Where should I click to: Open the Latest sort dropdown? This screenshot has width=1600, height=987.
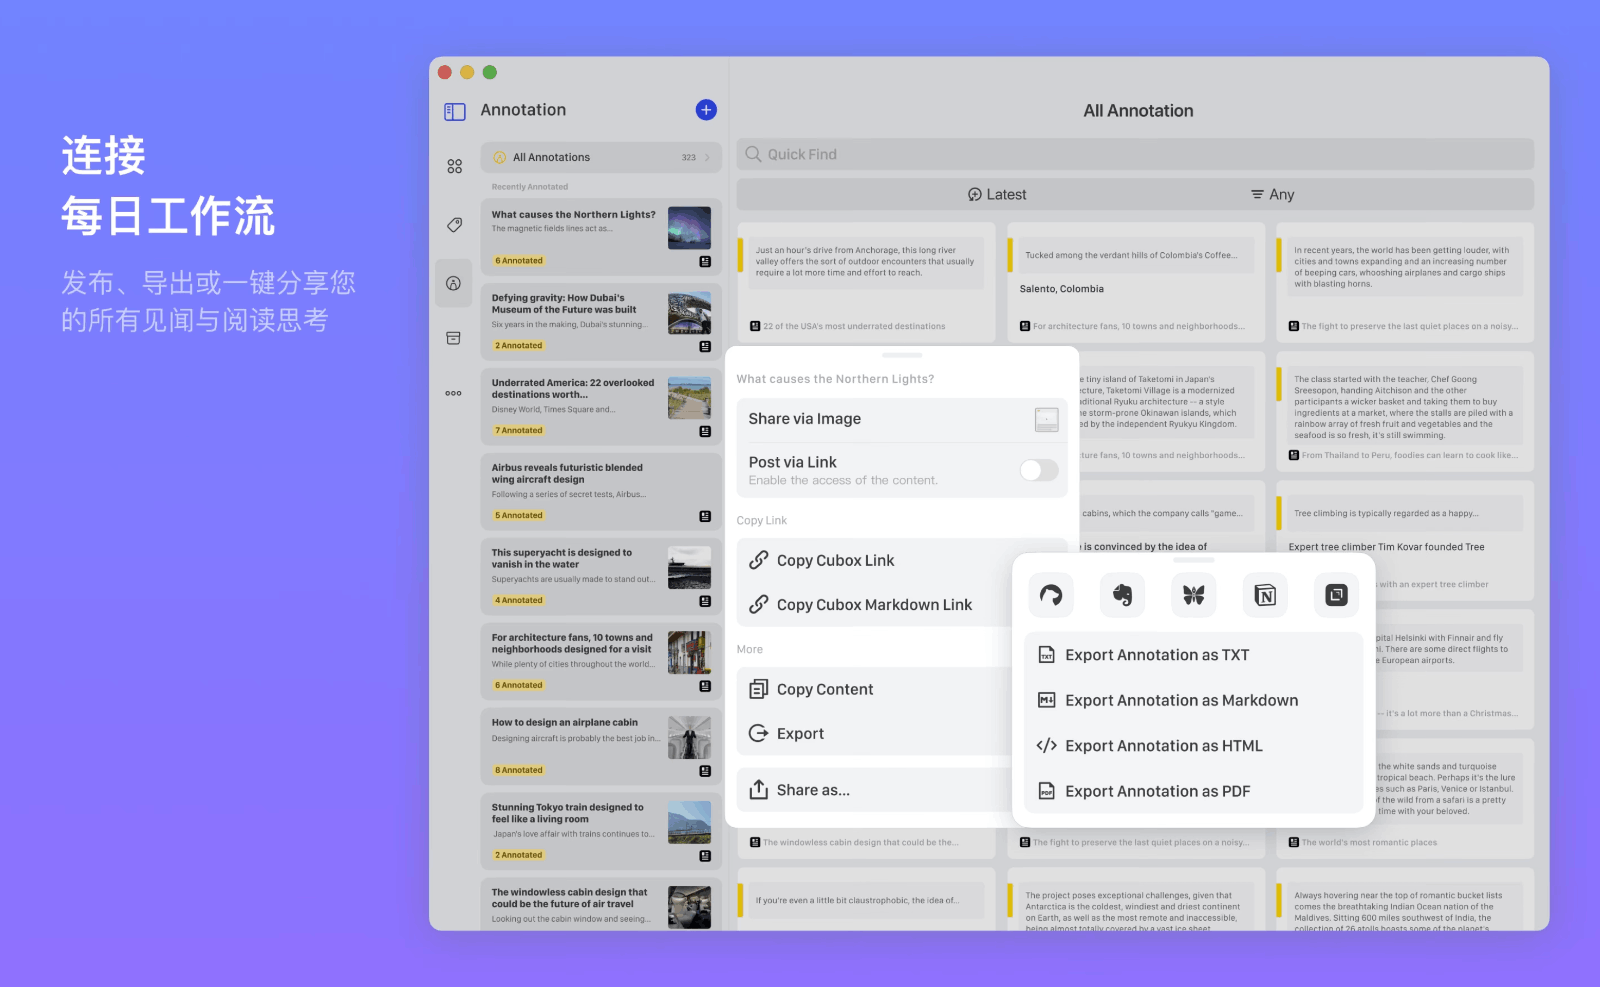(x=997, y=195)
